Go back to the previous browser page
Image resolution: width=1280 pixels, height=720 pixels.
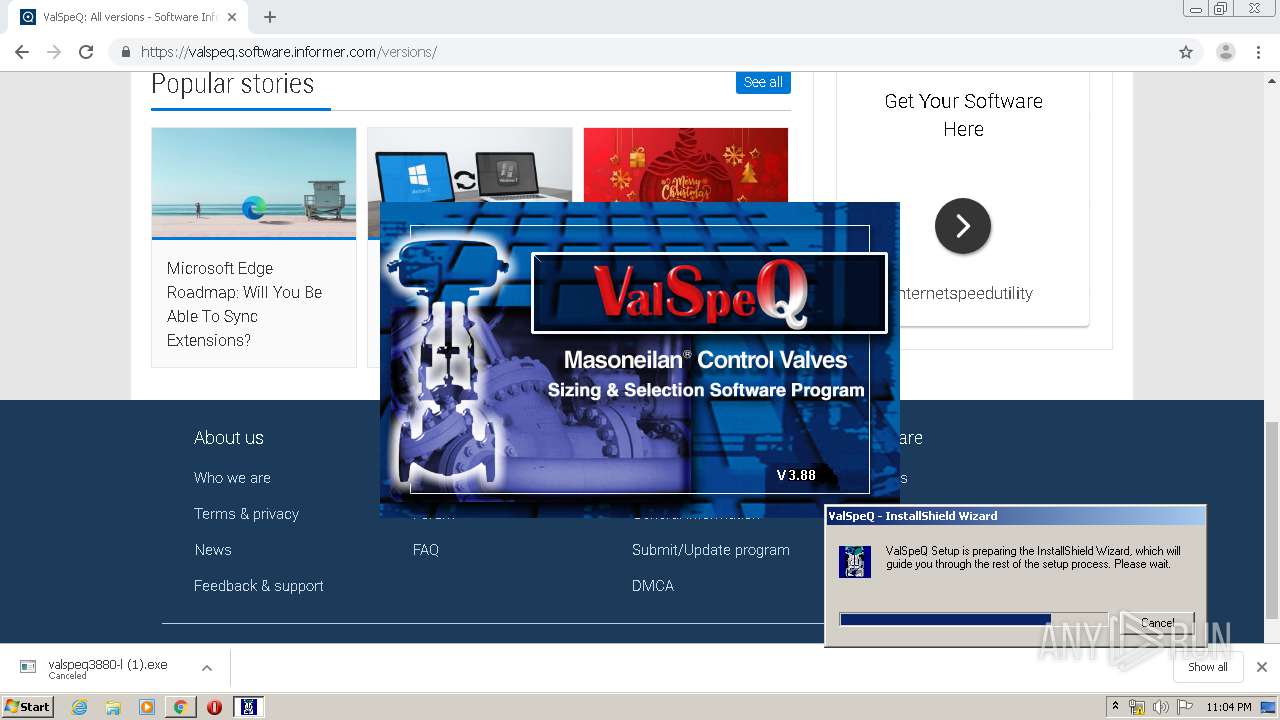[x=22, y=52]
